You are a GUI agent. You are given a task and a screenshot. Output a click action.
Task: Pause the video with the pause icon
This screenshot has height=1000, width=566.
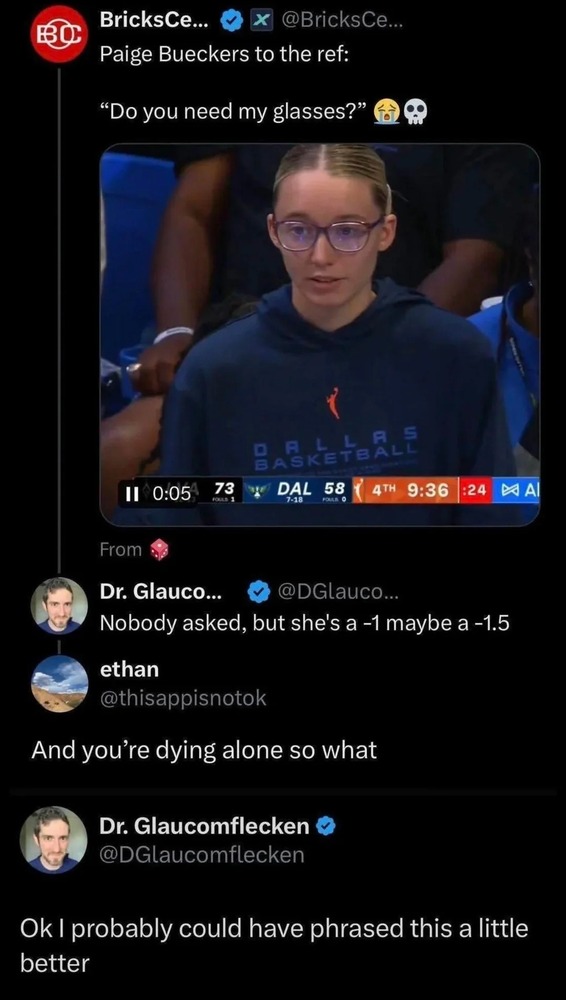tap(133, 492)
